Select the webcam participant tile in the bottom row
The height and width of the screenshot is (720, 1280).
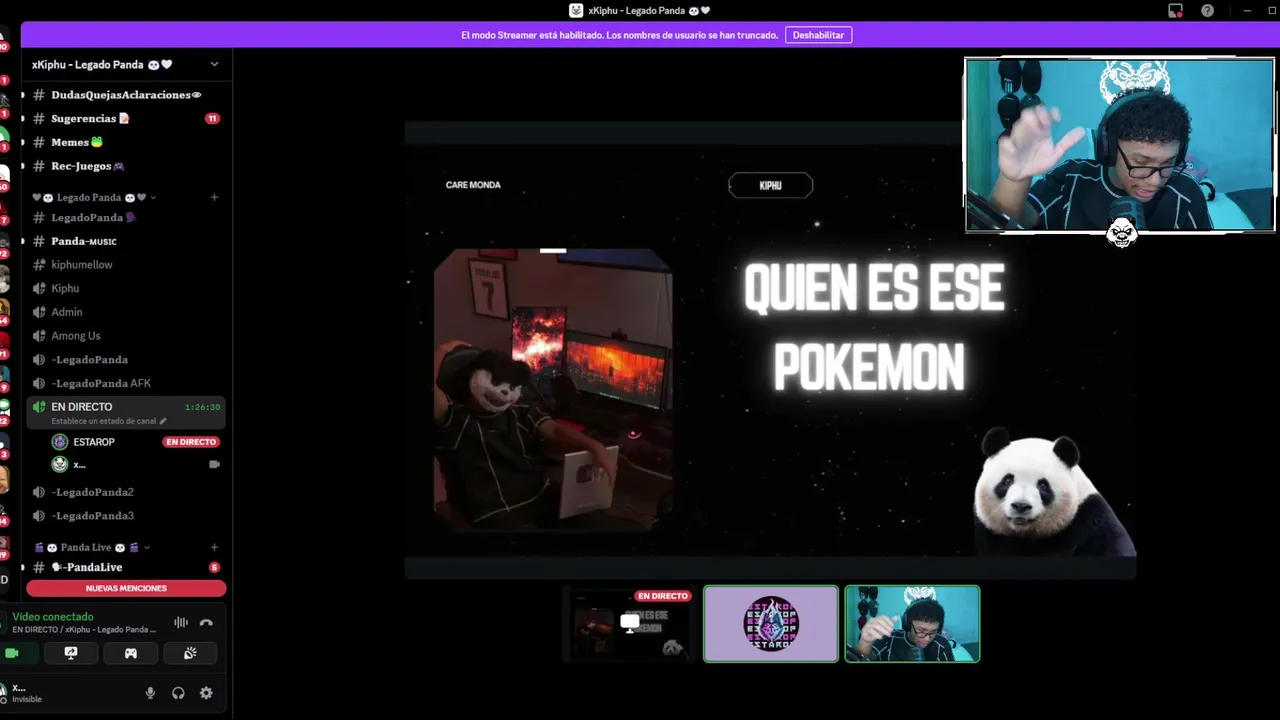click(x=912, y=624)
